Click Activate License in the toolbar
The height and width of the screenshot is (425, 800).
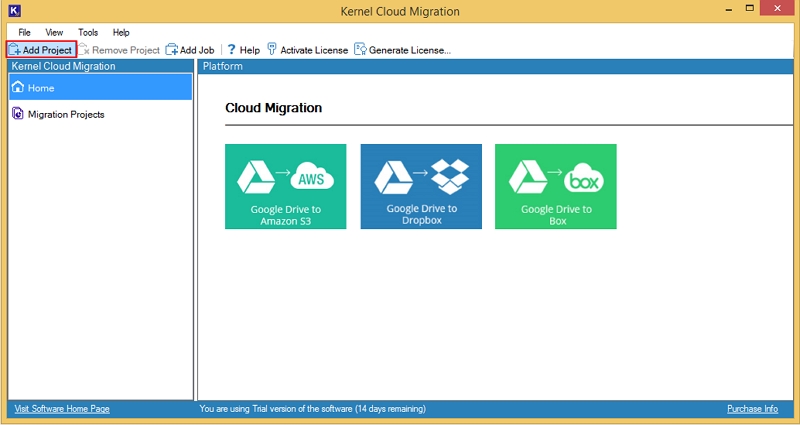[x=308, y=50]
